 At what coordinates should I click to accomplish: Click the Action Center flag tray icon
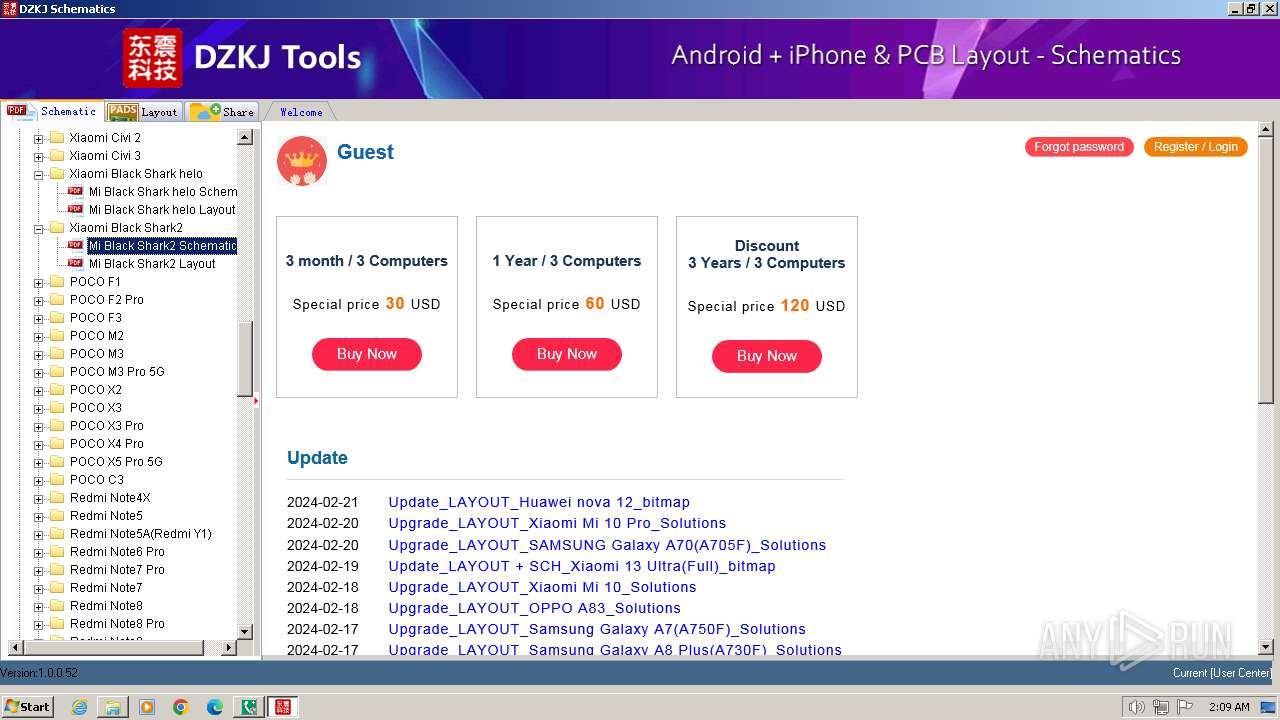1185,707
